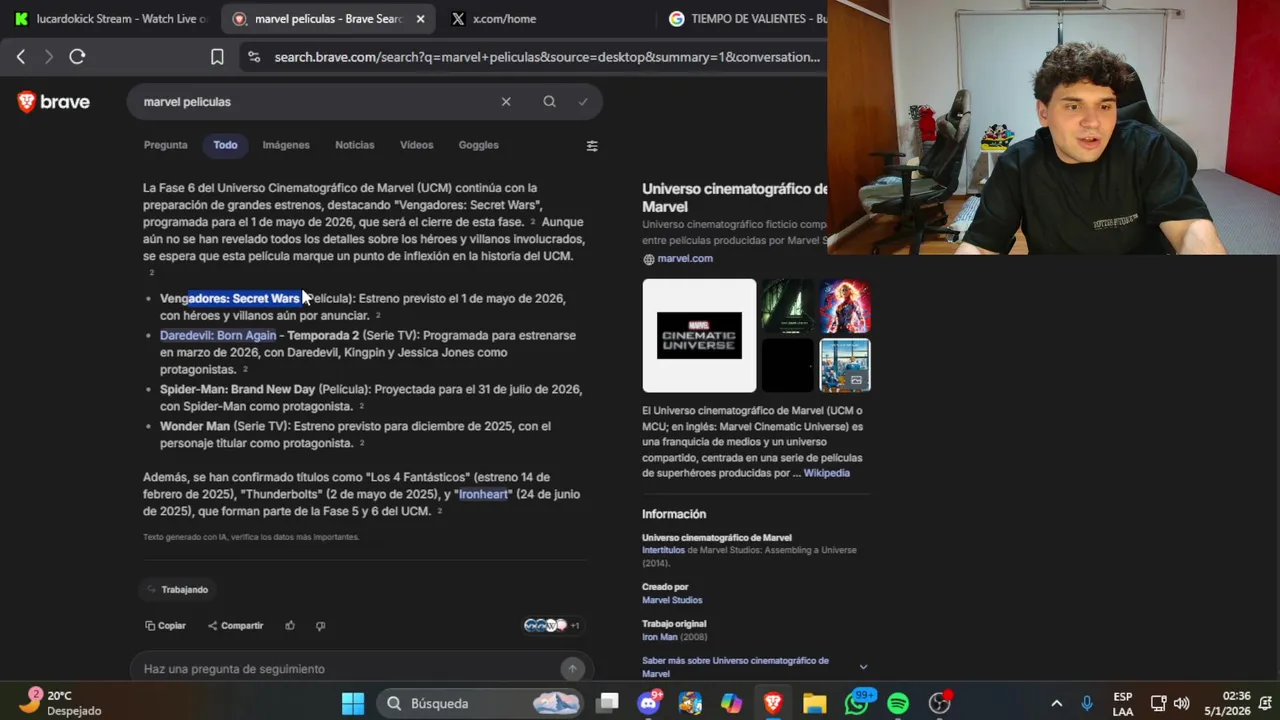The height and width of the screenshot is (720, 1280).
Task: Open the Captain Marvel poster thumbnail
Action: pyautogui.click(x=845, y=306)
